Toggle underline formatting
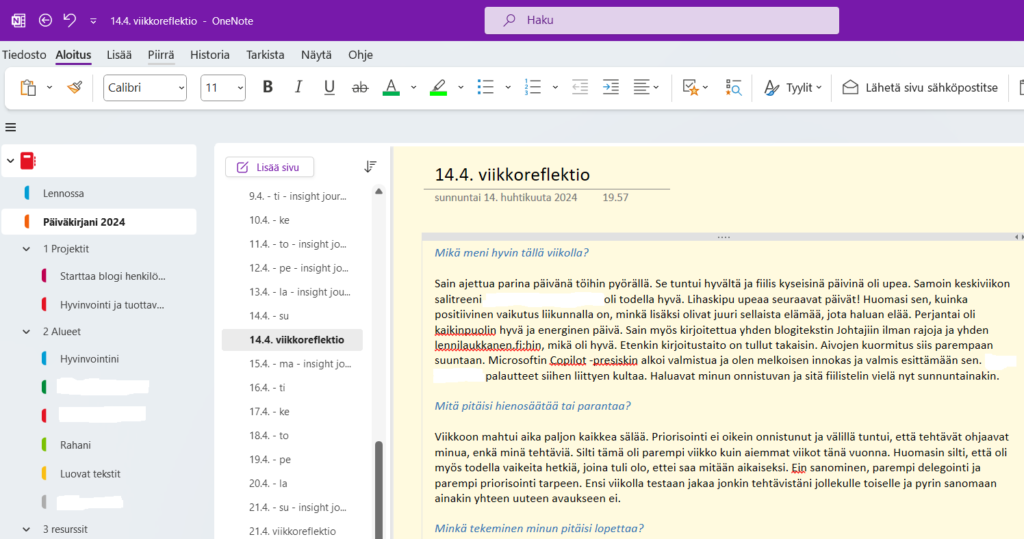1024x539 pixels. (x=329, y=87)
